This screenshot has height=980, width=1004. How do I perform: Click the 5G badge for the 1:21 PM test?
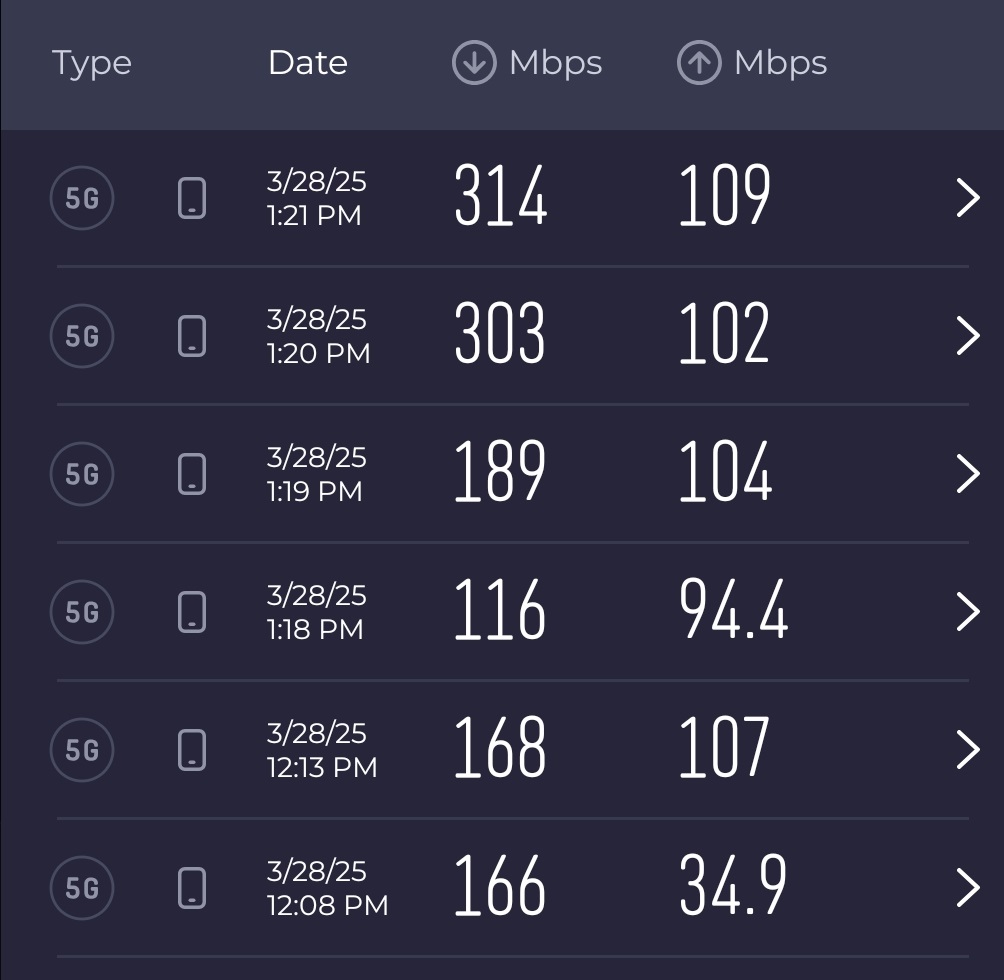82,198
